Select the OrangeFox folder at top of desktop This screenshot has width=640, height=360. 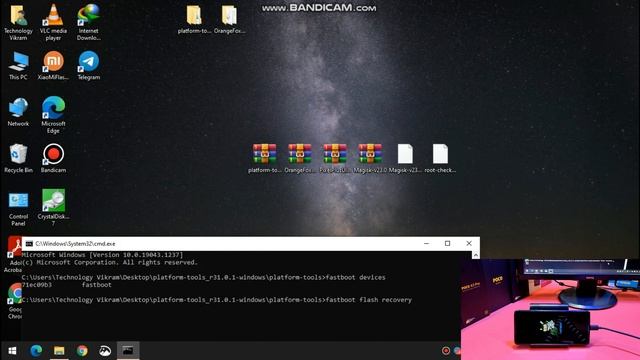(x=229, y=20)
